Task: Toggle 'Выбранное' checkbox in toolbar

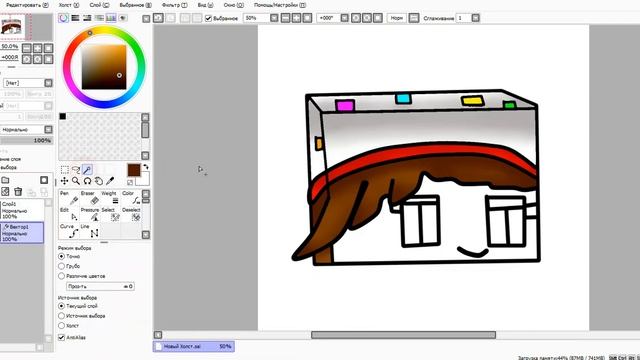Action: pyautogui.click(x=208, y=18)
